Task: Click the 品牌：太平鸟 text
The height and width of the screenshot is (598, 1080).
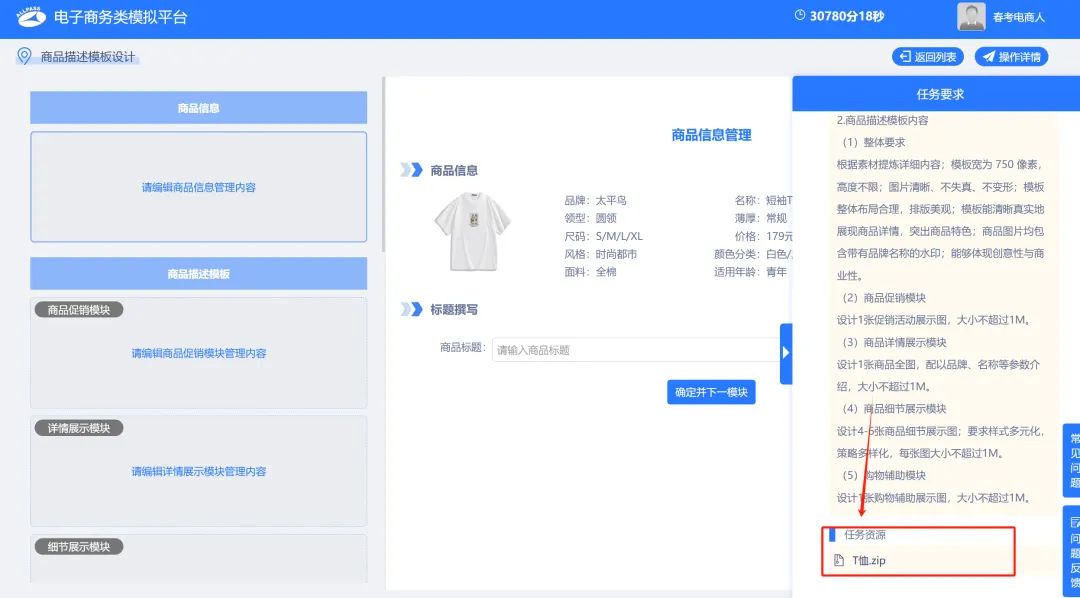Action: (x=595, y=200)
